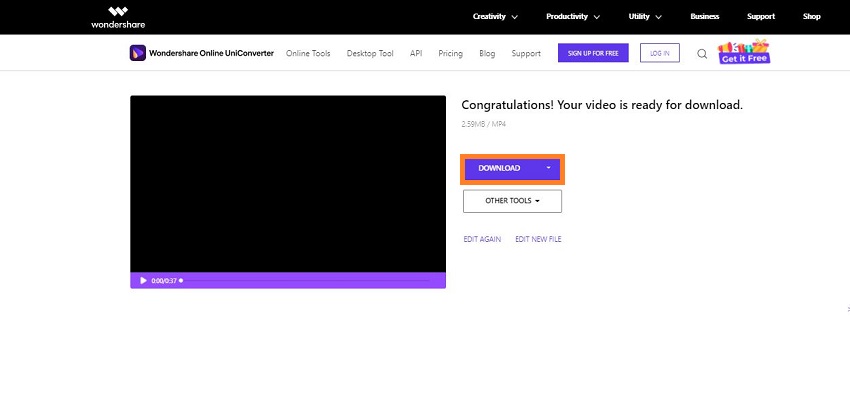Screen dimensions: 850x418
Task: Open the Business page
Action: 704,17
